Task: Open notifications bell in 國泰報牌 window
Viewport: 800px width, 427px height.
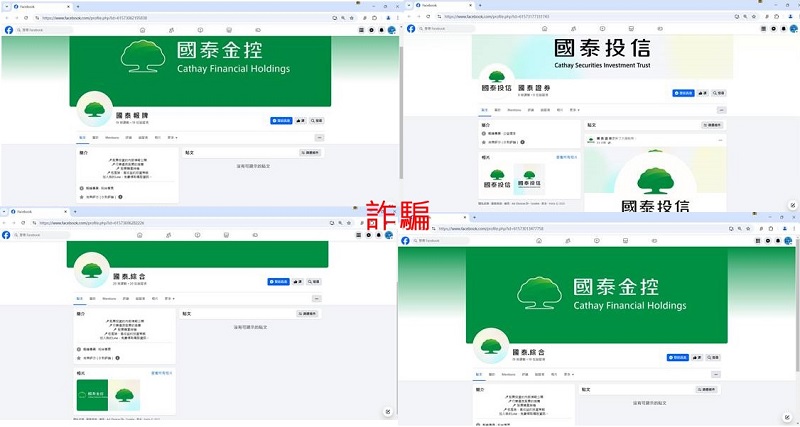Action: (380, 30)
